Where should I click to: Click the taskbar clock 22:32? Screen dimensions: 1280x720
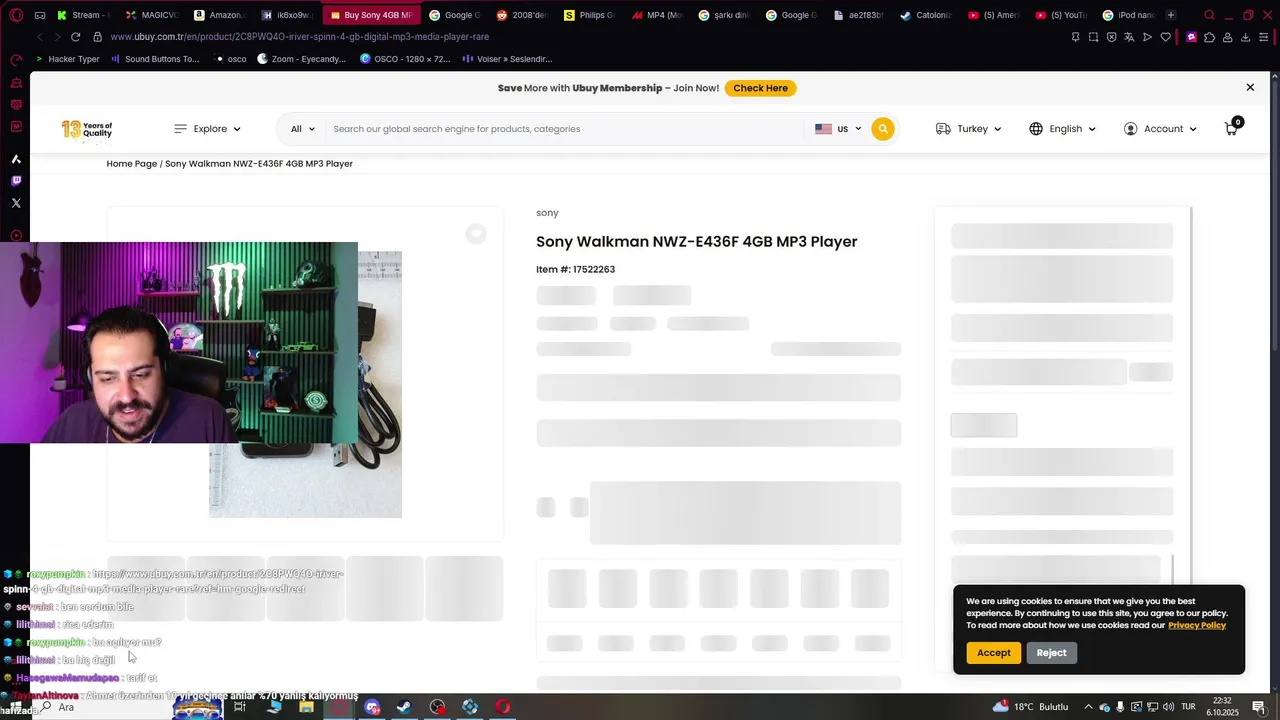click(1222, 707)
